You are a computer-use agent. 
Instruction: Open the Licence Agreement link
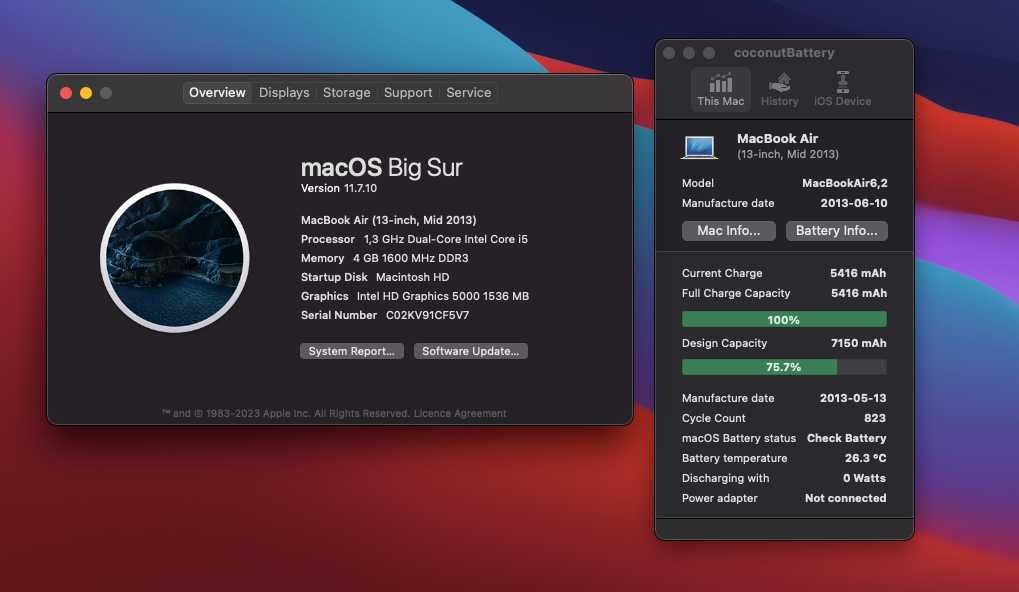(x=460, y=413)
